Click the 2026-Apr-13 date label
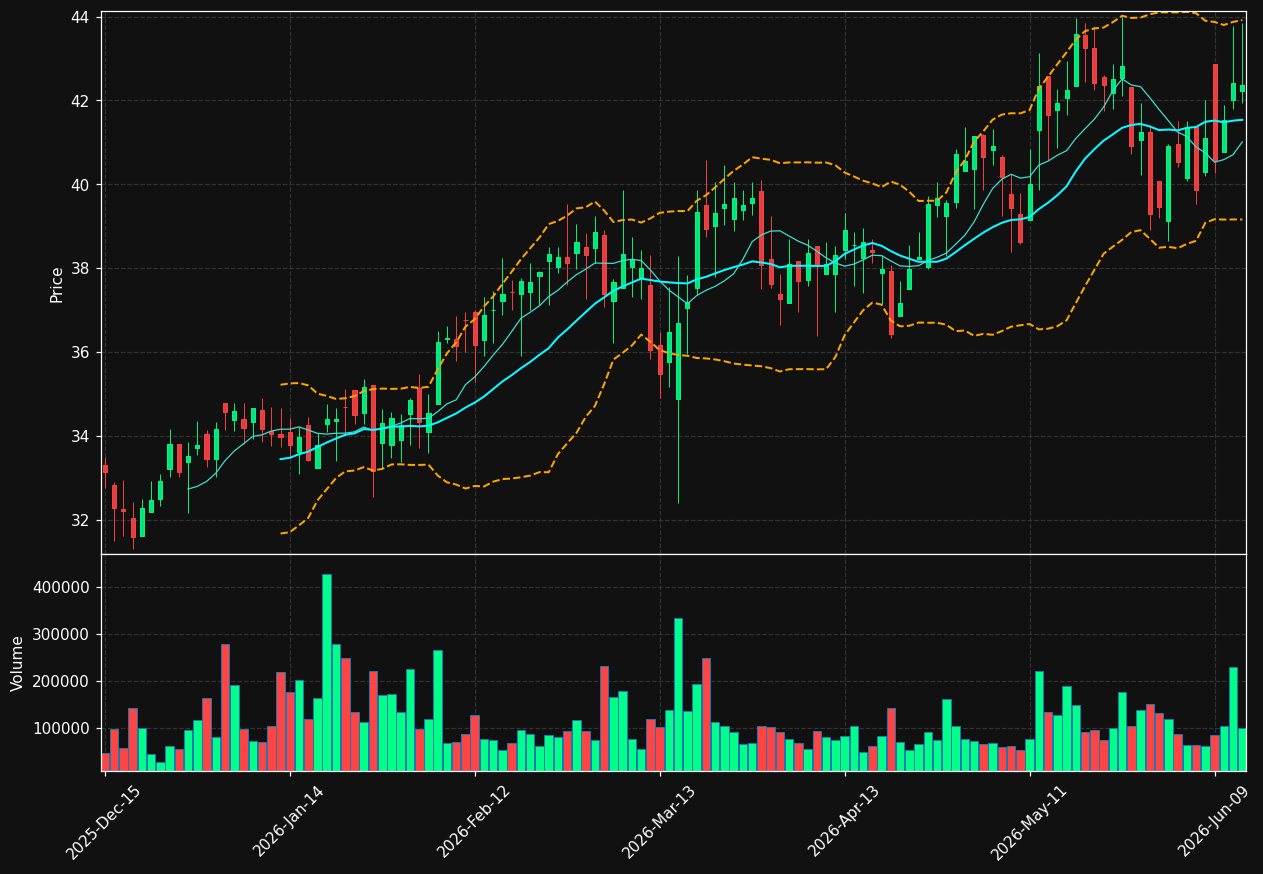Image resolution: width=1263 pixels, height=874 pixels. point(844,822)
